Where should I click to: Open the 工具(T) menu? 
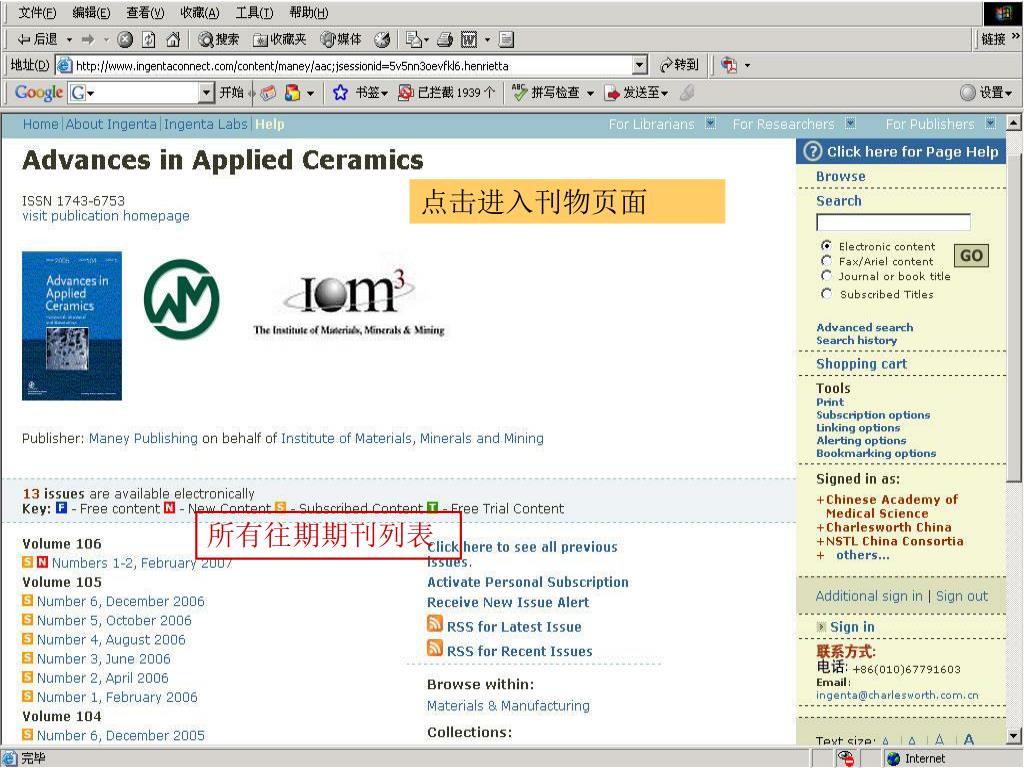(x=254, y=12)
